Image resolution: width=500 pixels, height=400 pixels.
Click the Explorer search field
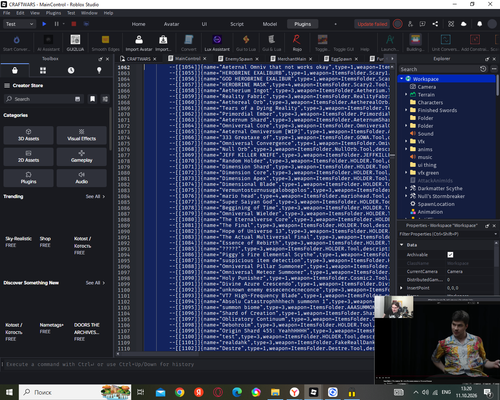(x=439, y=69)
